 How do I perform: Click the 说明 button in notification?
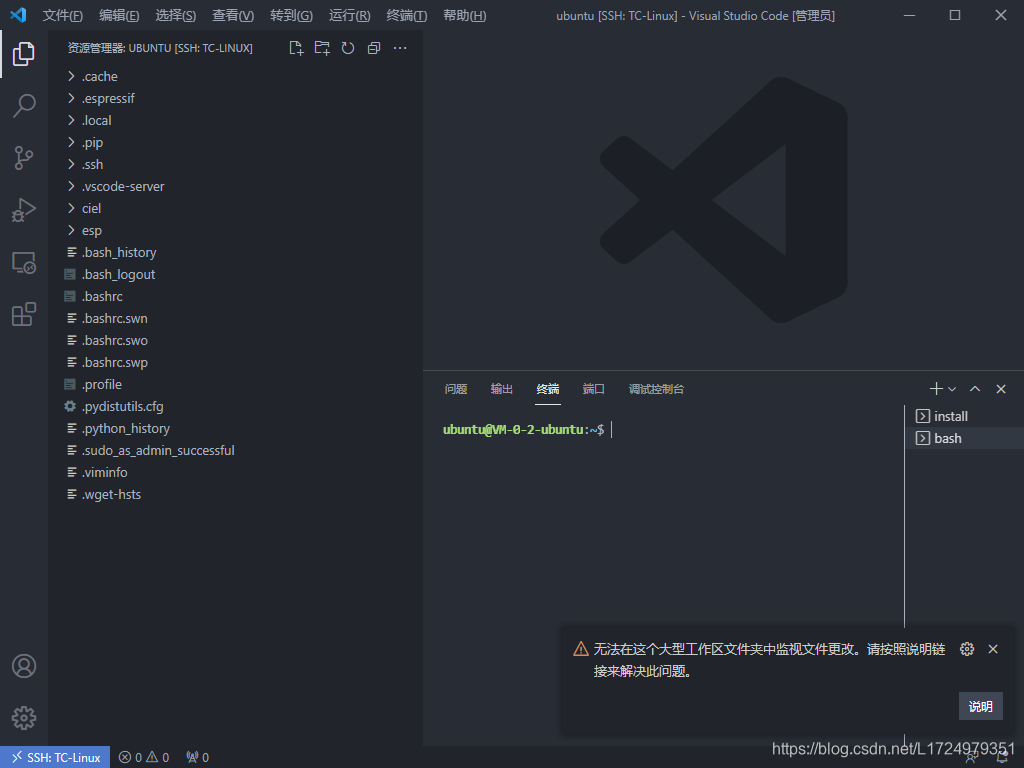(980, 707)
